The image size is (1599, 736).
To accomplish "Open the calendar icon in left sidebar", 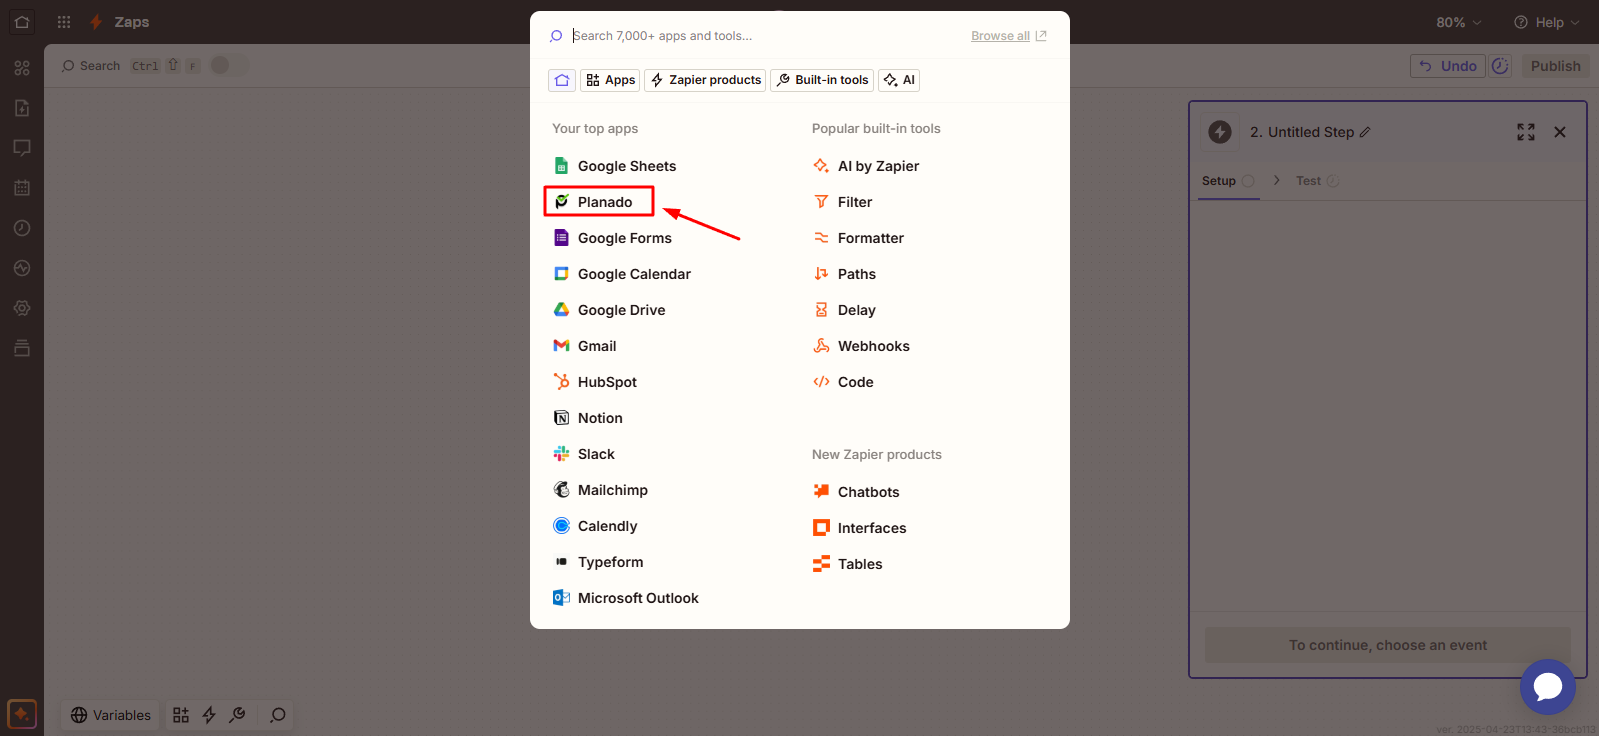I will (22, 188).
